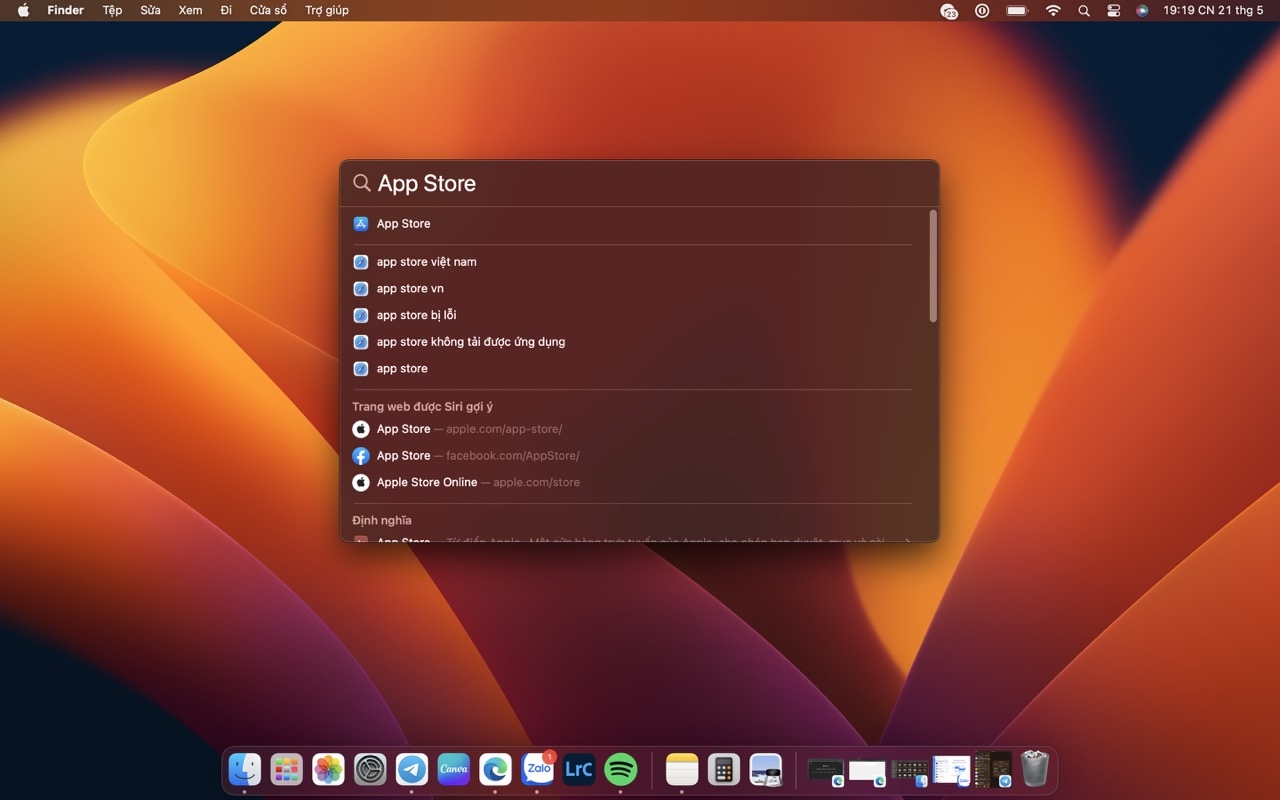Open Zalo app in Dock
The width and height of the screenshot is (1280, 800).
[538, 769]
